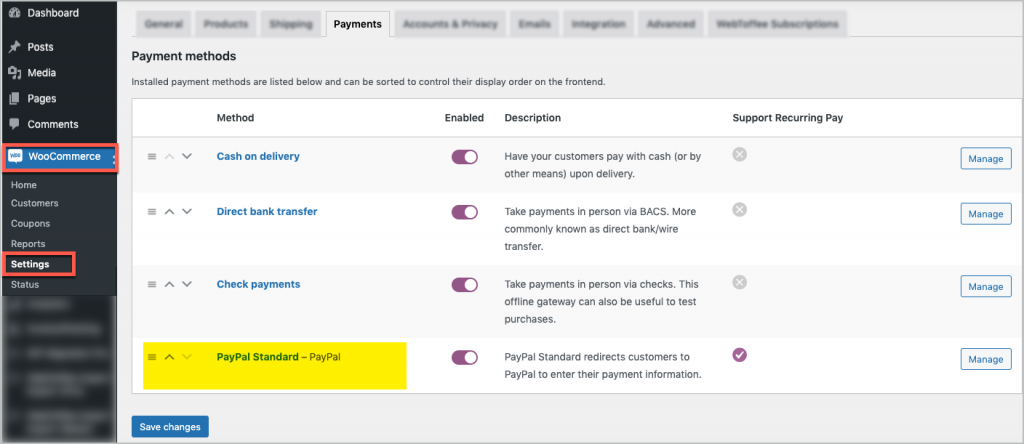Move Cash on delivery up with arrow
Screen dimensions: 1024x444
pos(169,157)
